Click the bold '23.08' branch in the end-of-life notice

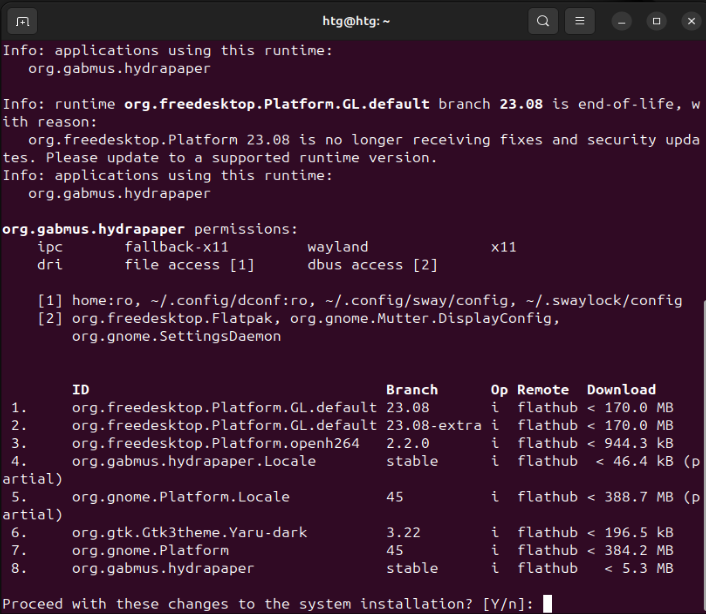pos(521,104)
